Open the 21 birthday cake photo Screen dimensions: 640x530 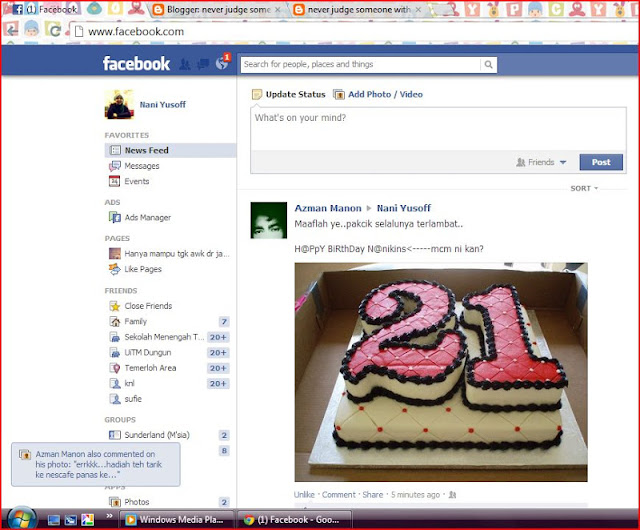point(441,372)
